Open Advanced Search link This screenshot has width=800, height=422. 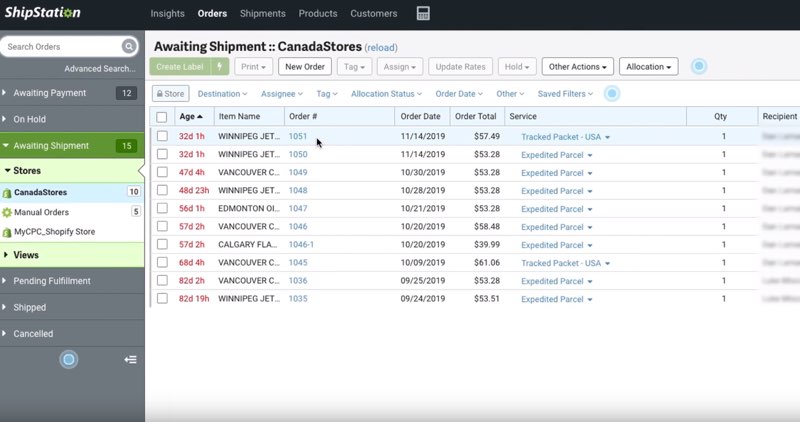(100, 68)
